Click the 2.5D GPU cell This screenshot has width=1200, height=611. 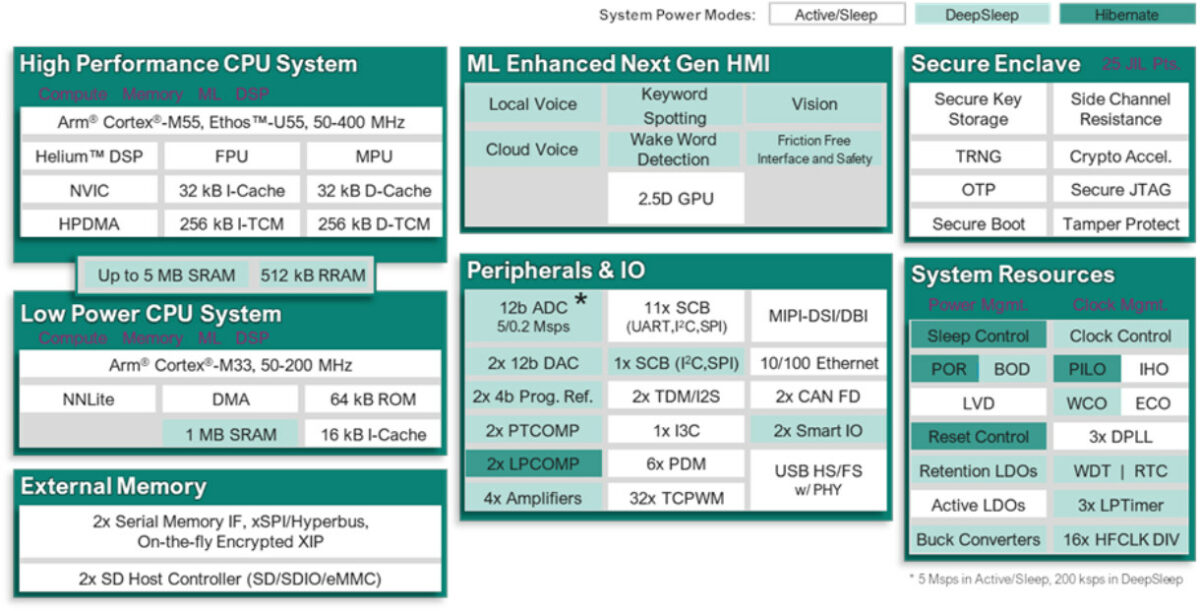click(x=674, y=197)
